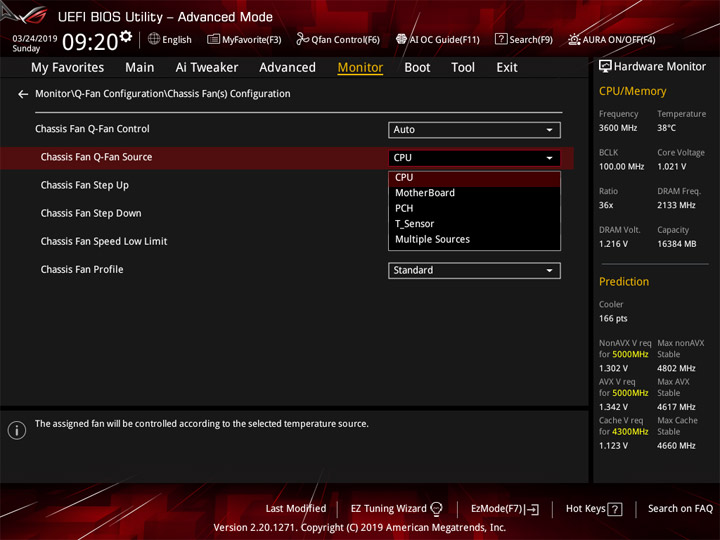
Task: Select Multiple Sources option
Action: tap(474, 240)
